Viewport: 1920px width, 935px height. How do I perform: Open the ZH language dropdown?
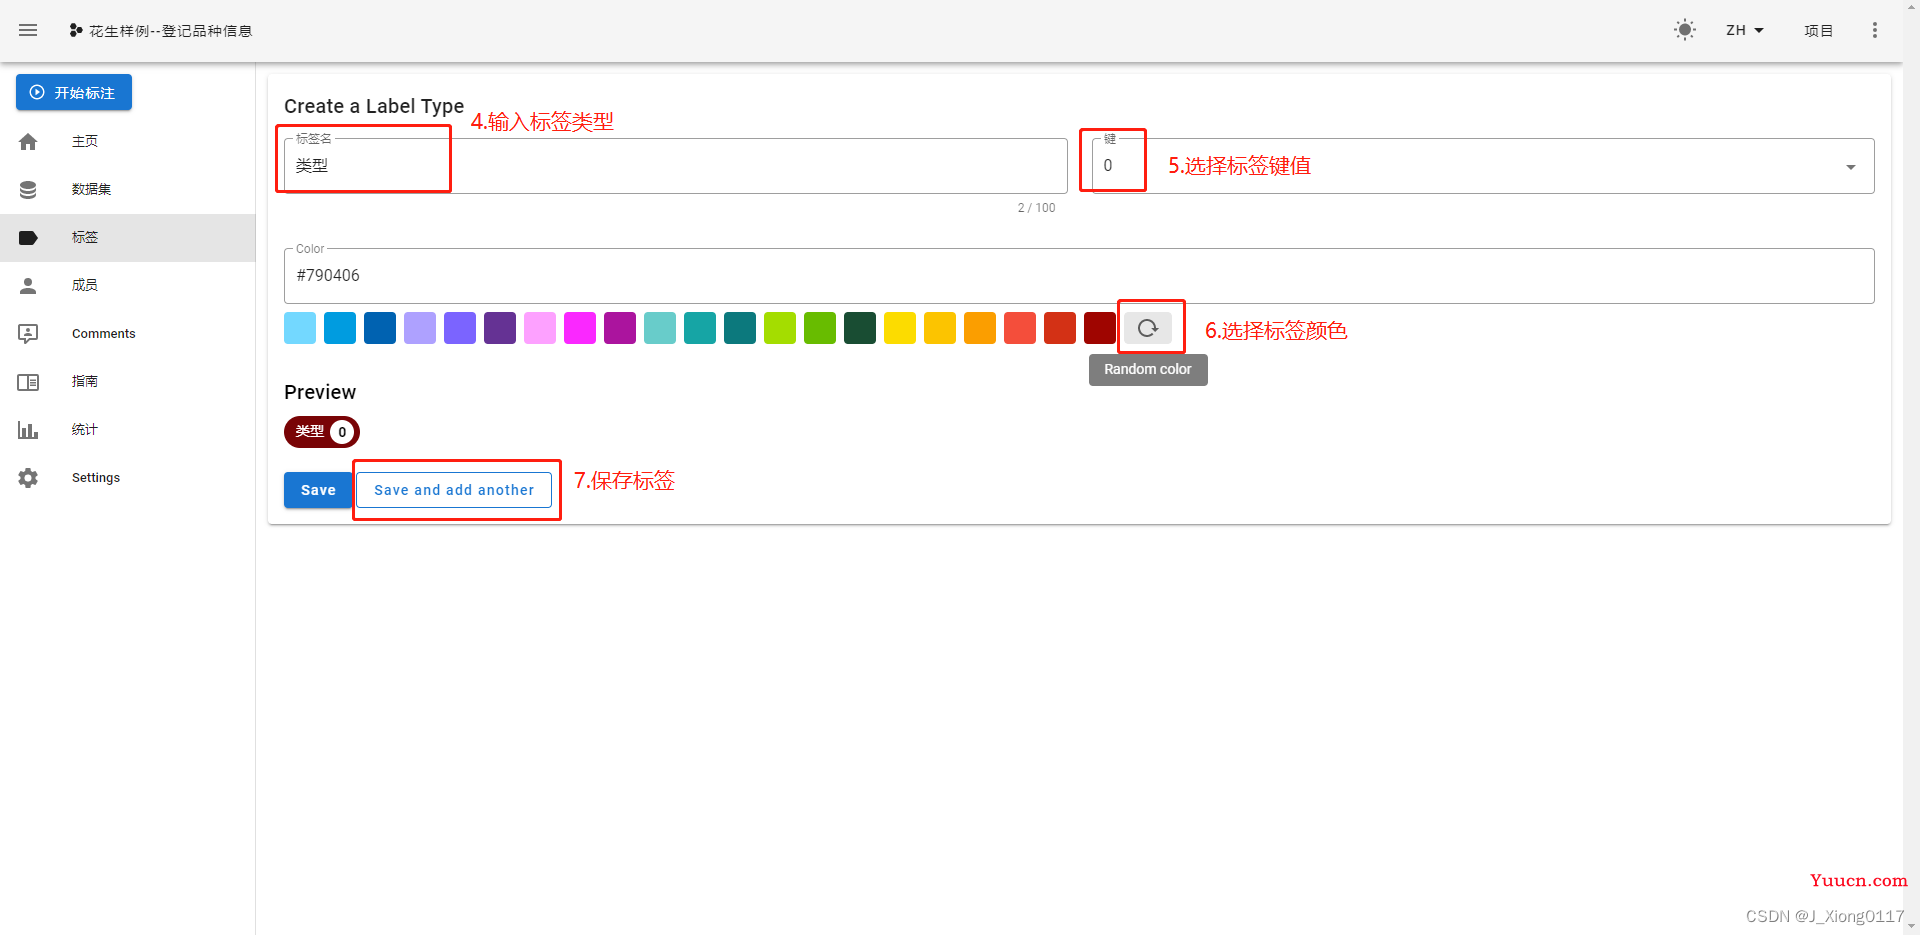[x=1745, y=30]
